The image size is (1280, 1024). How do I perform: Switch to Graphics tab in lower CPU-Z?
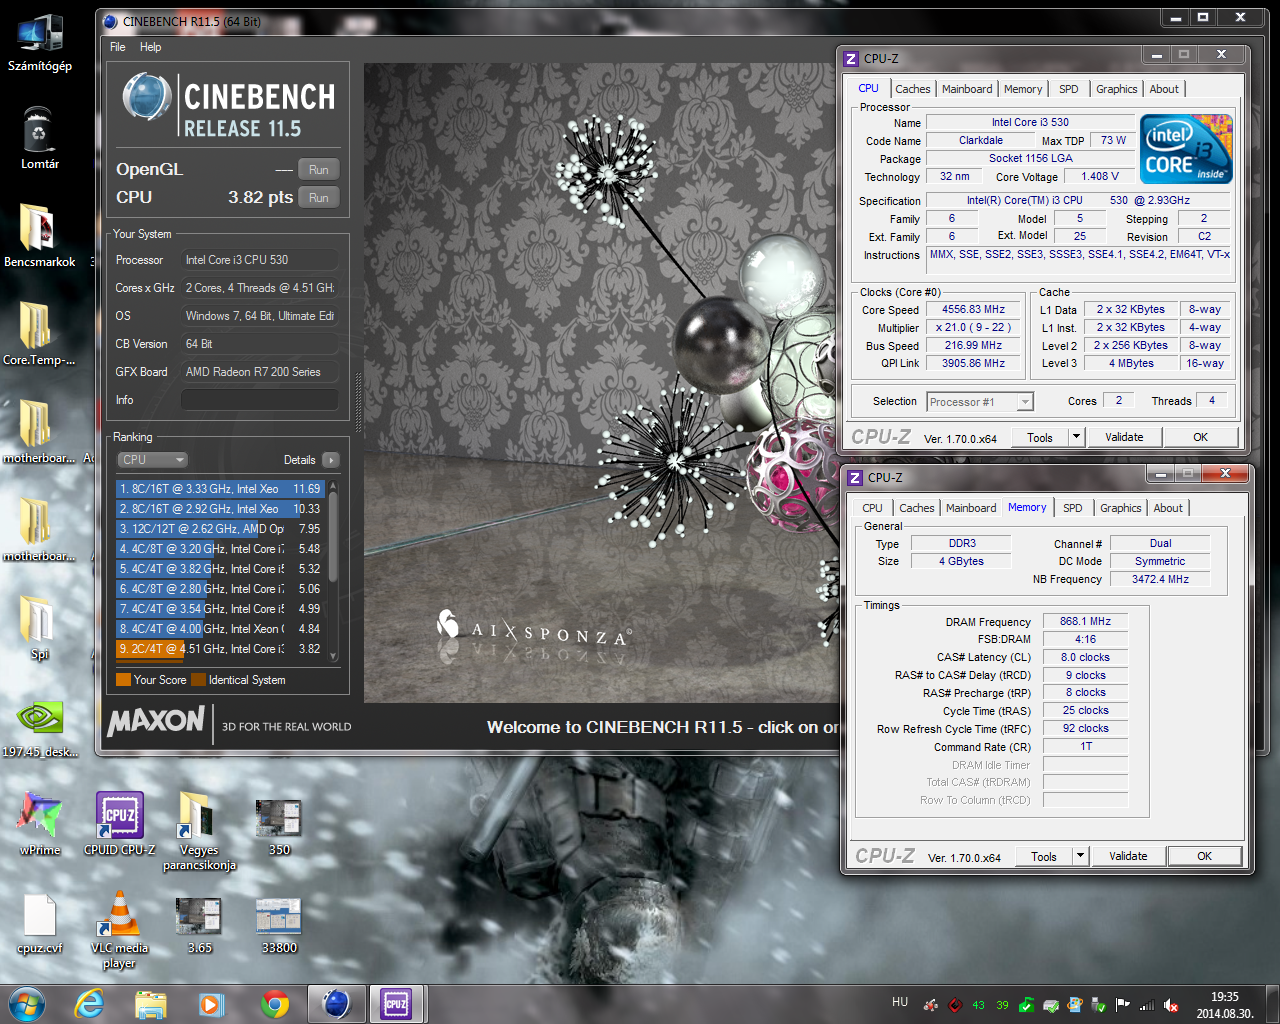pos(1120,508)
